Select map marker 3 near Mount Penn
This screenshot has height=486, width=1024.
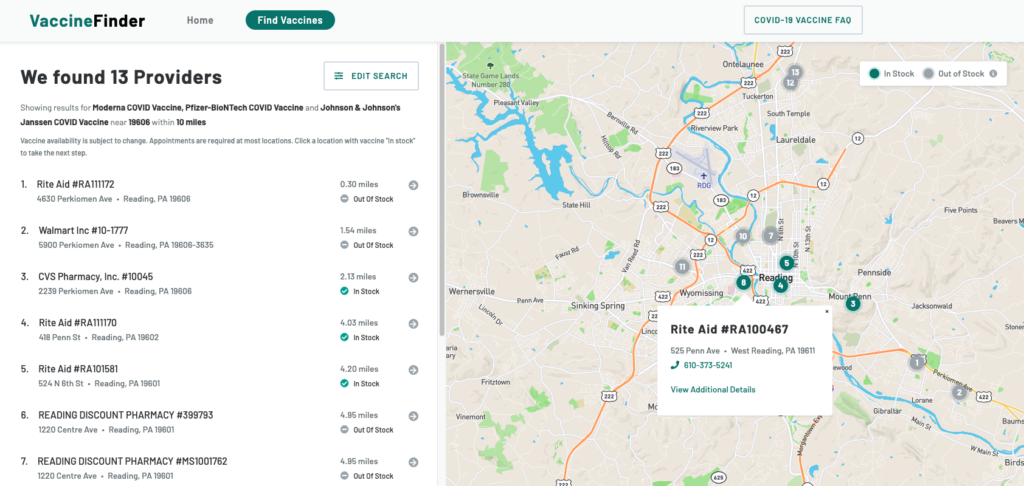pyautogui.click(x=852, y=304)
